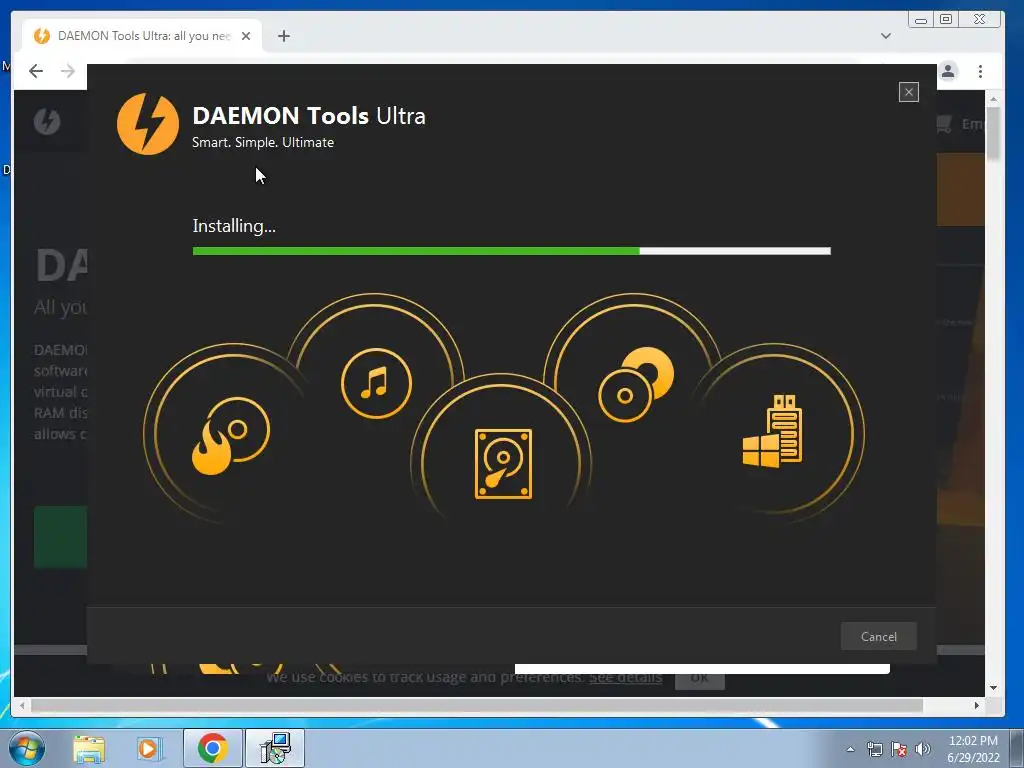Click the page vertical scrollbar thumb
The height and width of the screenshot is (768, 1024).
(993, 133)
